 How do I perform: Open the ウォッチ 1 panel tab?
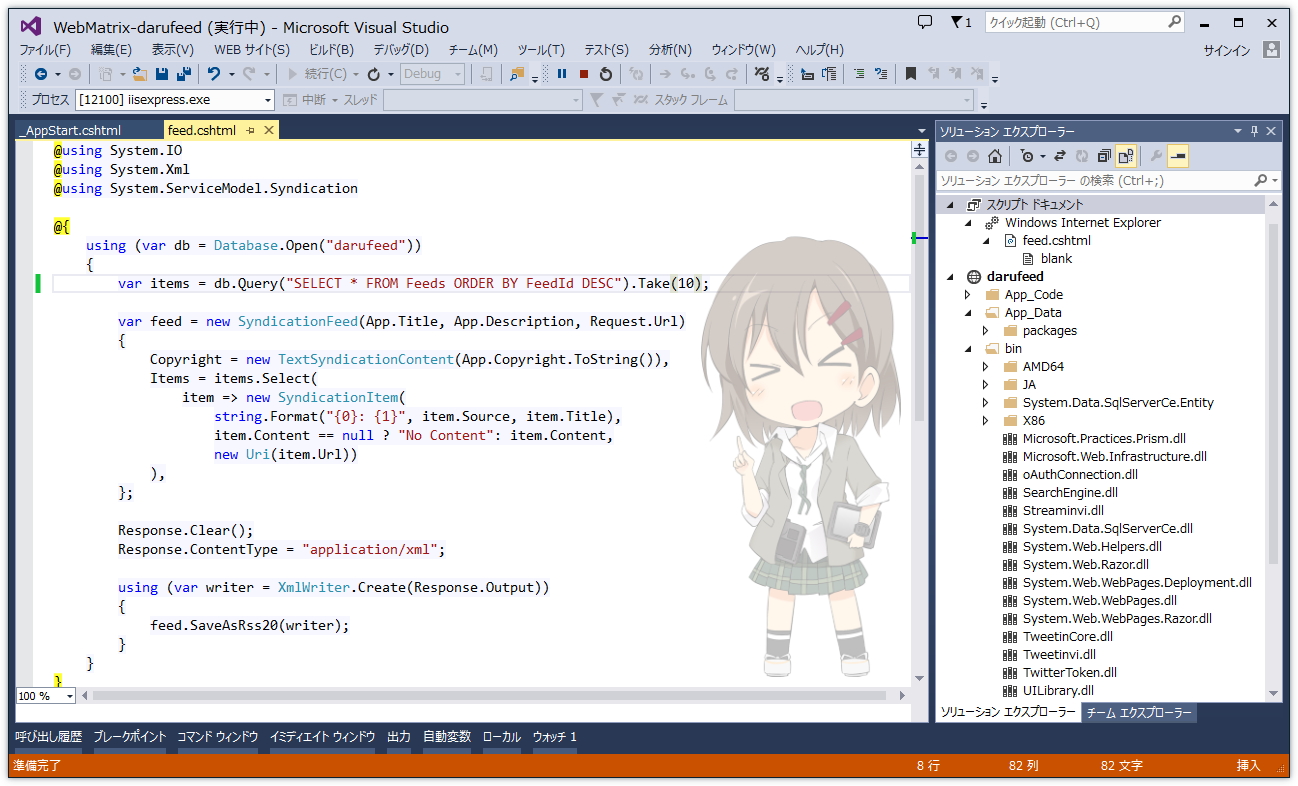click(554, 737)
